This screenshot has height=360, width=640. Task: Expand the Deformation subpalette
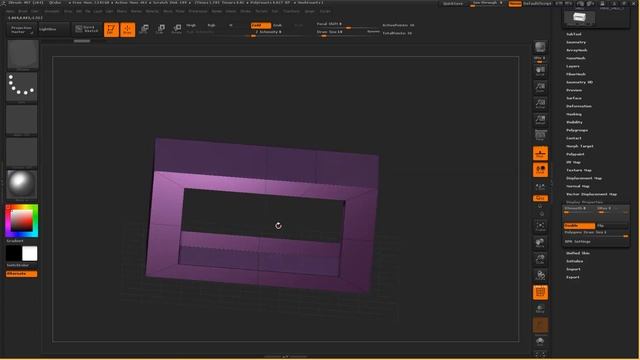click(579, 106)
